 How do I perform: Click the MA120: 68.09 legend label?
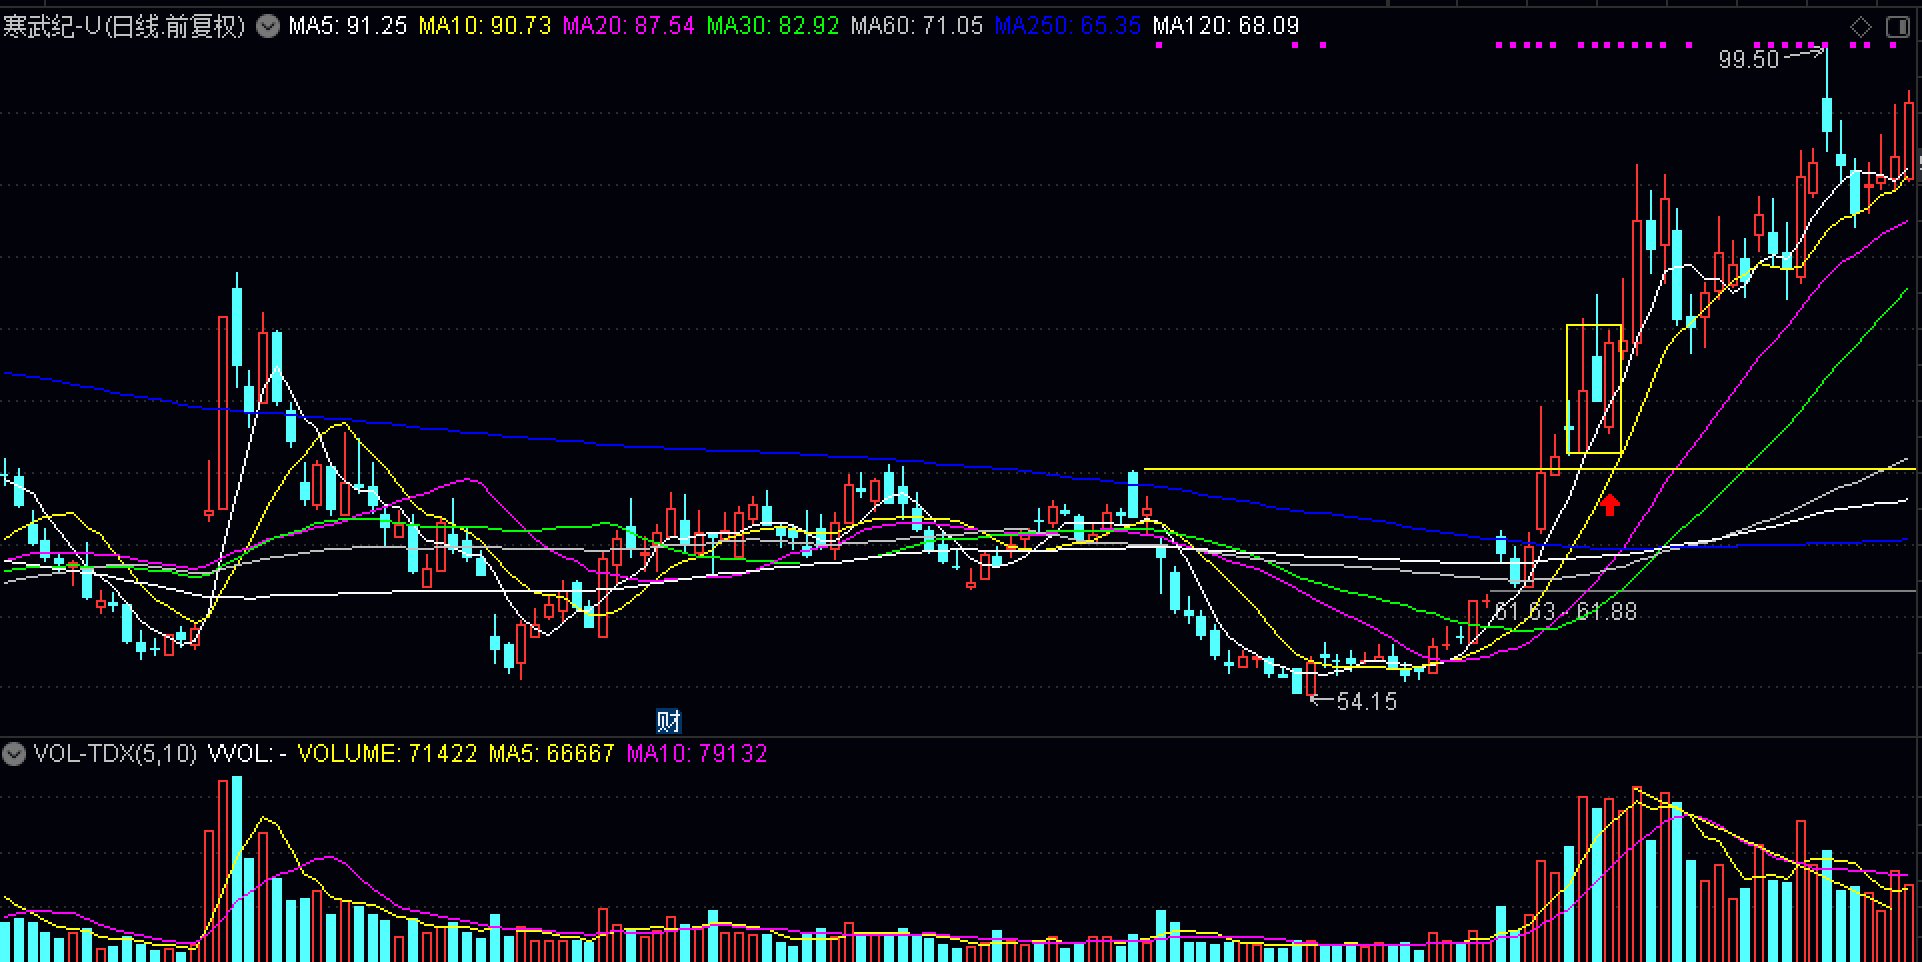(x=1225, y=26)
